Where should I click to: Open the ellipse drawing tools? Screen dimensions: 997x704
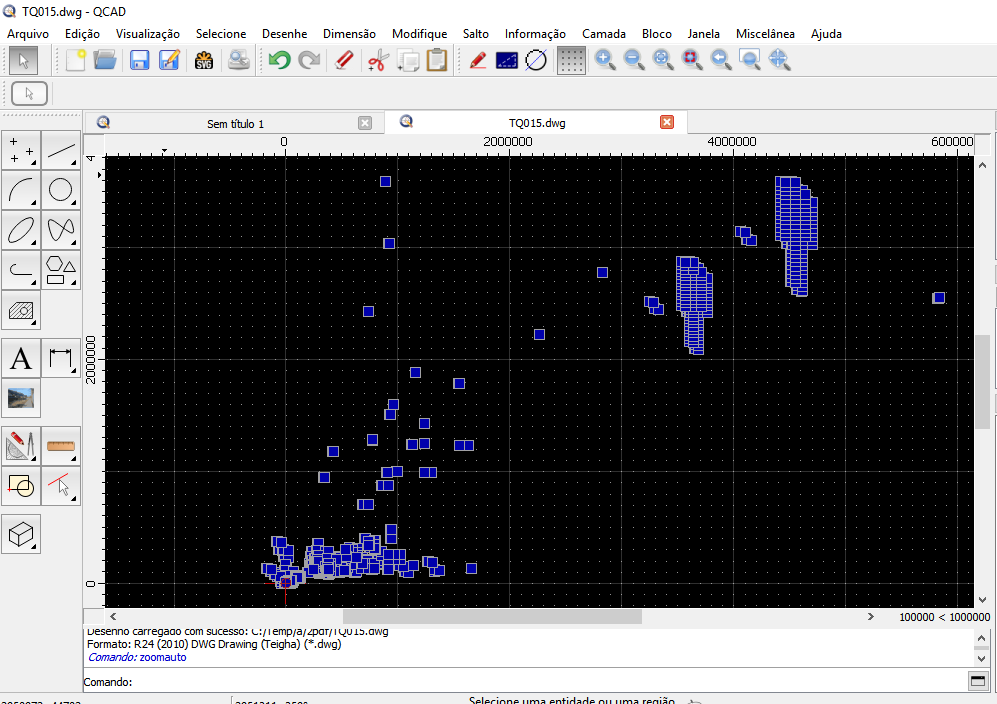21,230
